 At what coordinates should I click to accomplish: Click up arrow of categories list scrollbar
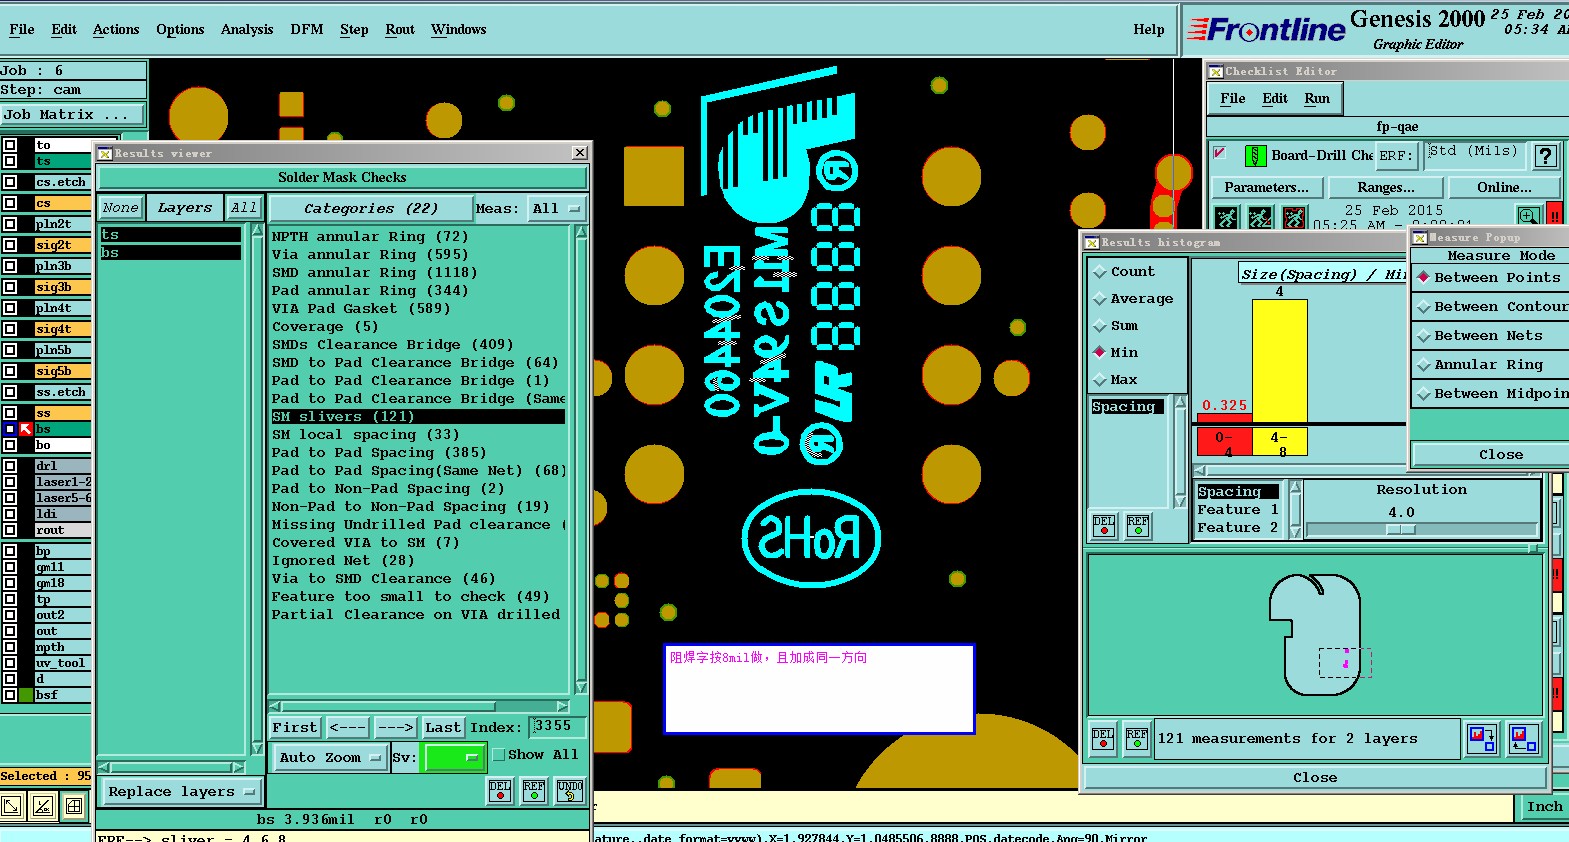581,232
